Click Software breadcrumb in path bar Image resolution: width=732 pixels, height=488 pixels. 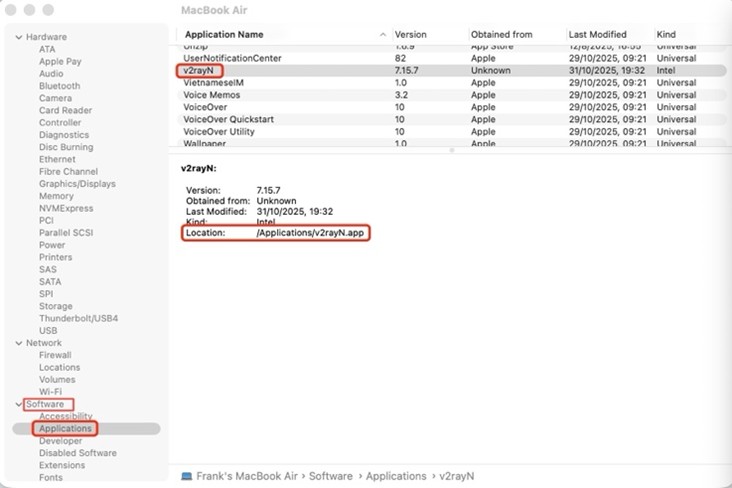(330, 476)
